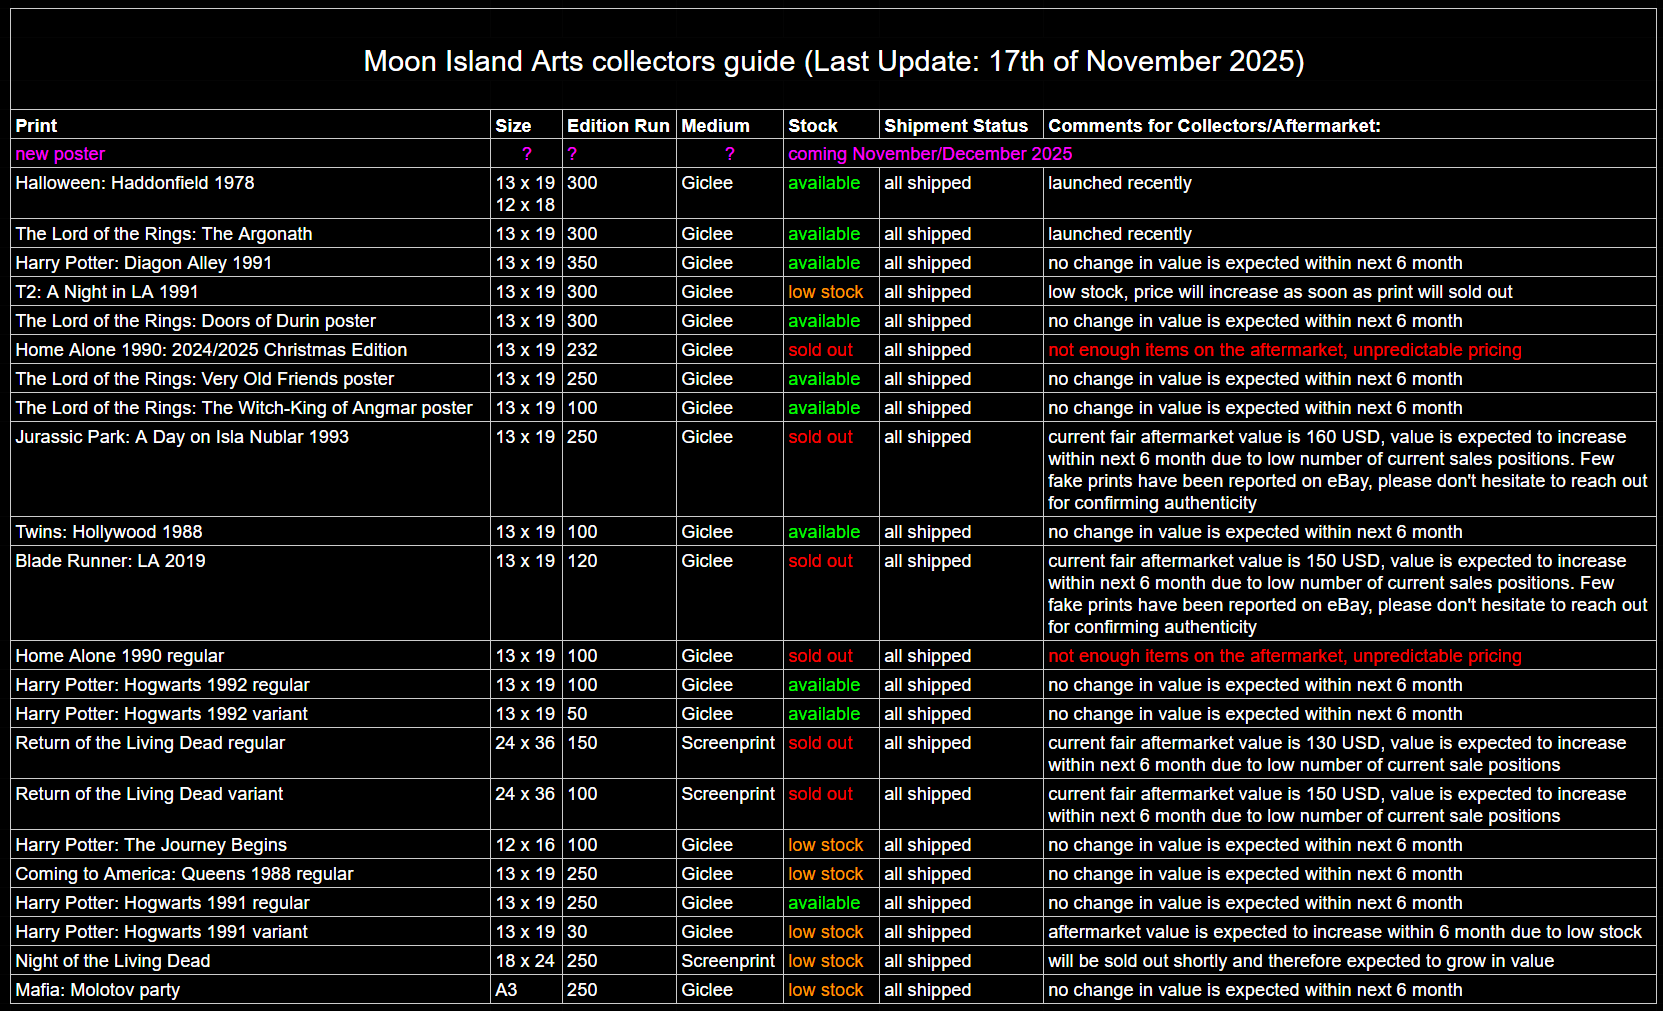Click the Blade Runner: LA 2019 title
This screenshot has height=1011, width=1663.
click(x=110, y=561)
